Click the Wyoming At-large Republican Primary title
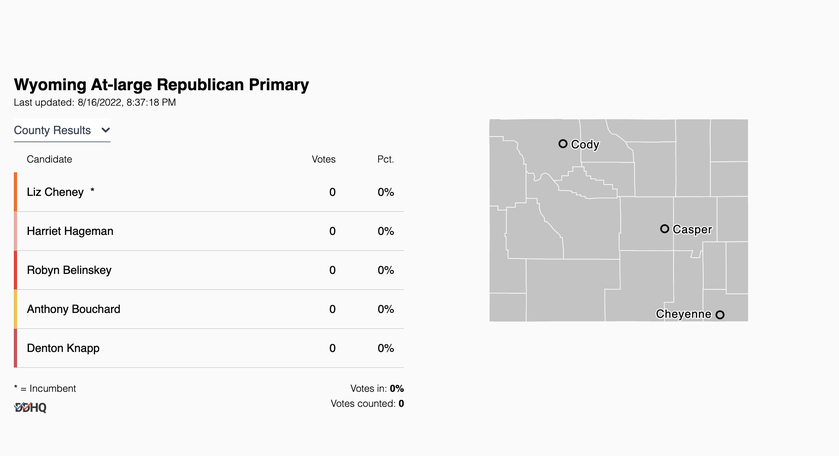The width and height of the screenshot is (839, 456). [162, 85]
